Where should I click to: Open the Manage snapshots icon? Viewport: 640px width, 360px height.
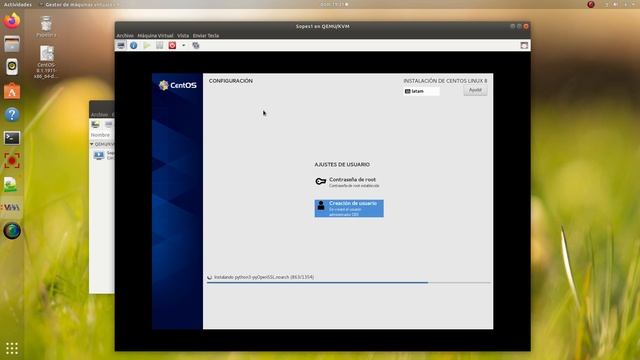click(x=196, y=45)
